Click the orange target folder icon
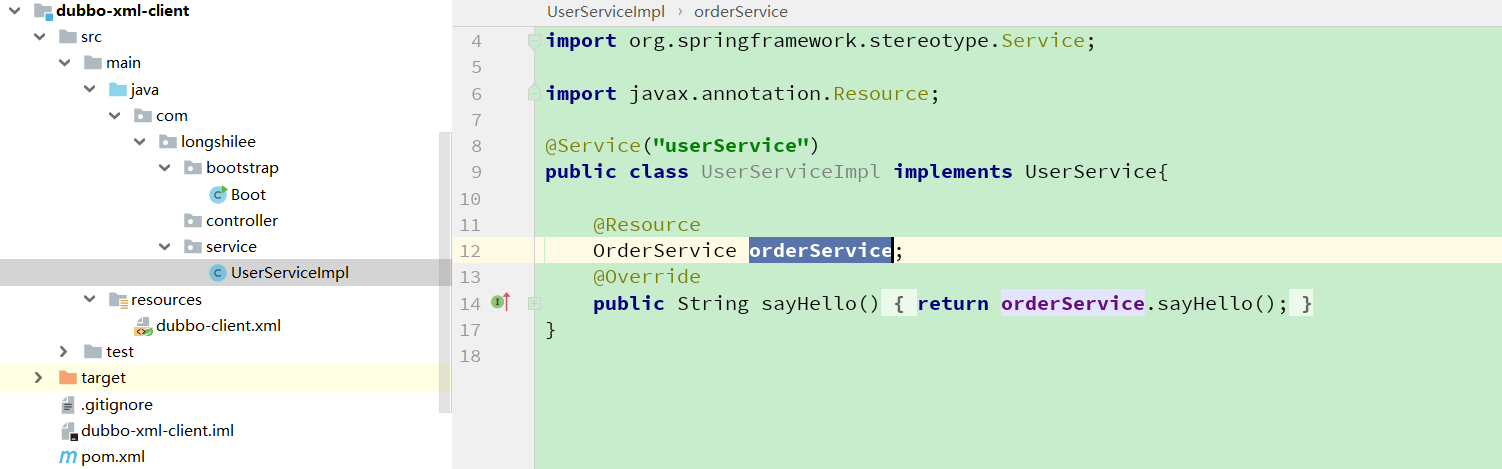The height and width of the screenshot is (469, 1502). coord(68,378)
